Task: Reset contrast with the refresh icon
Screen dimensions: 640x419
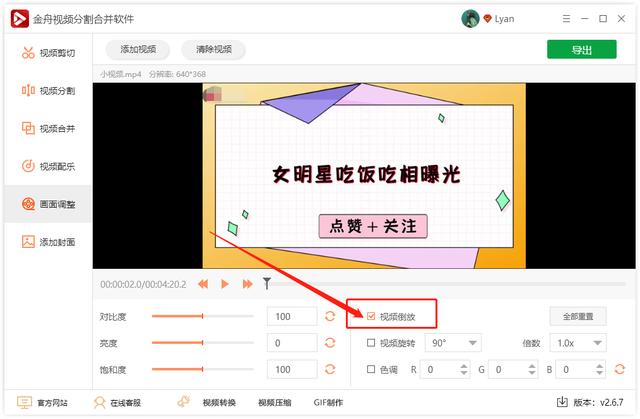Action: click(x=330, y=317)
